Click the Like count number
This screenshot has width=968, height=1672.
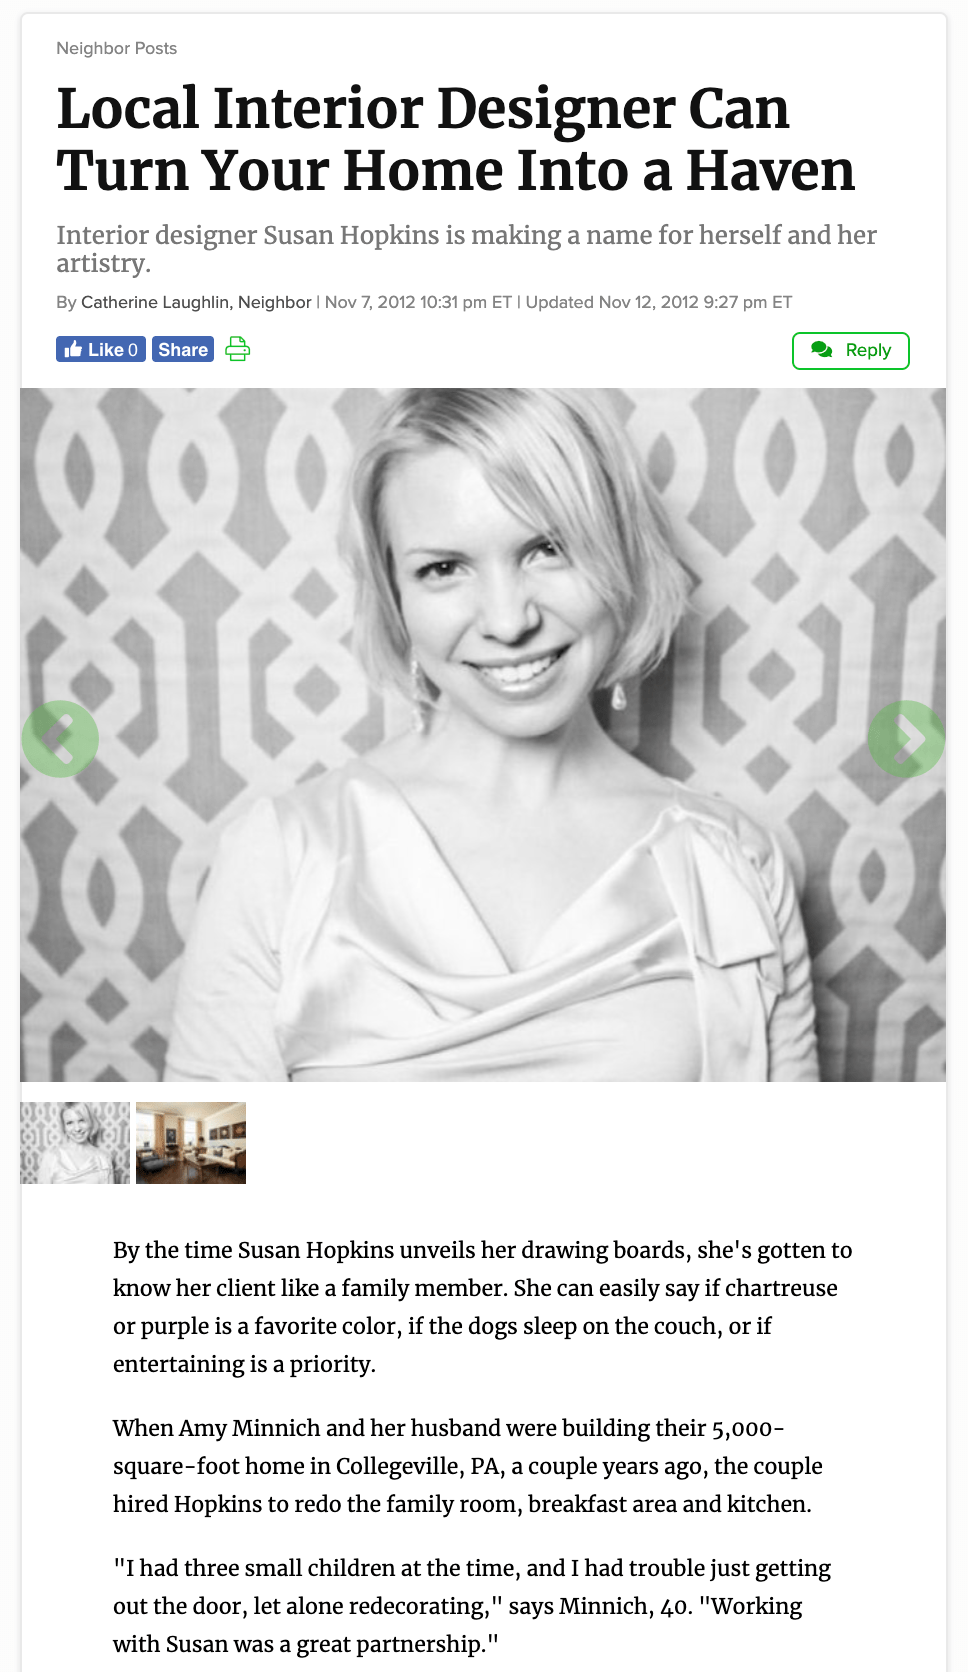click(134, 349)
